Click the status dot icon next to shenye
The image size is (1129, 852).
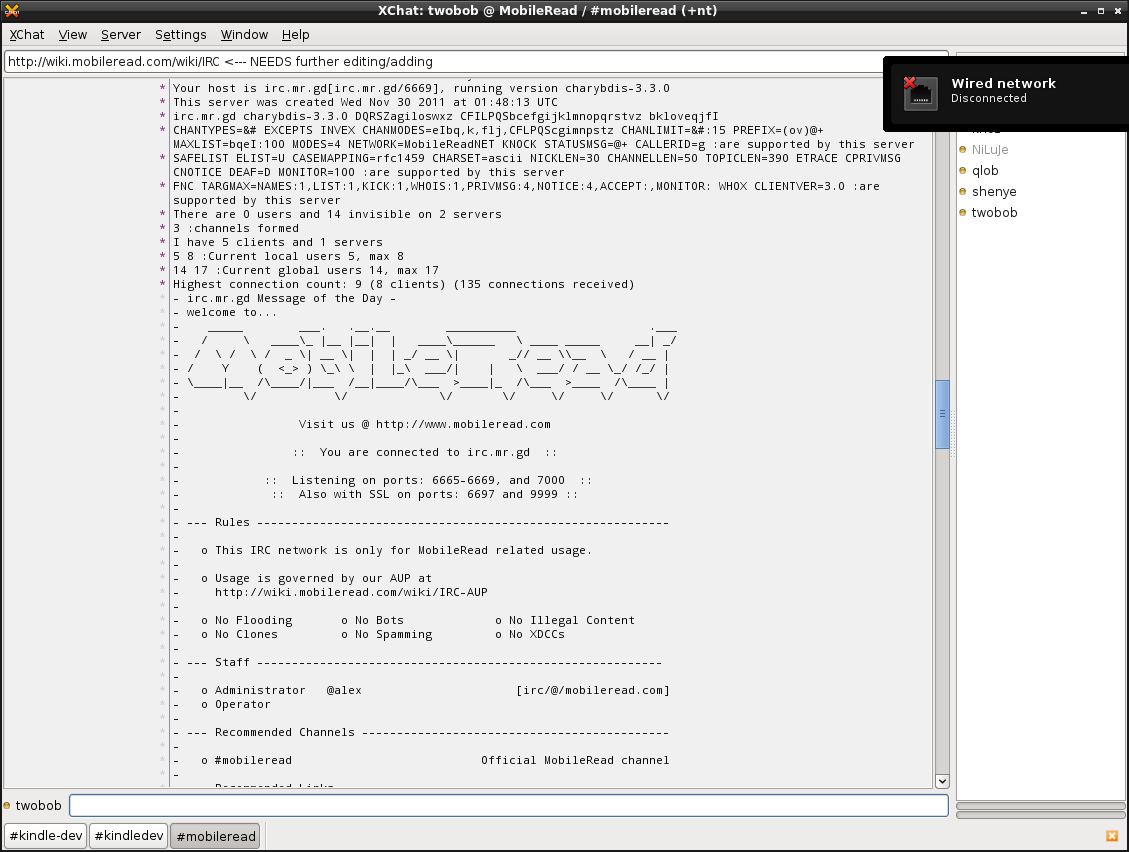(963, 192)
